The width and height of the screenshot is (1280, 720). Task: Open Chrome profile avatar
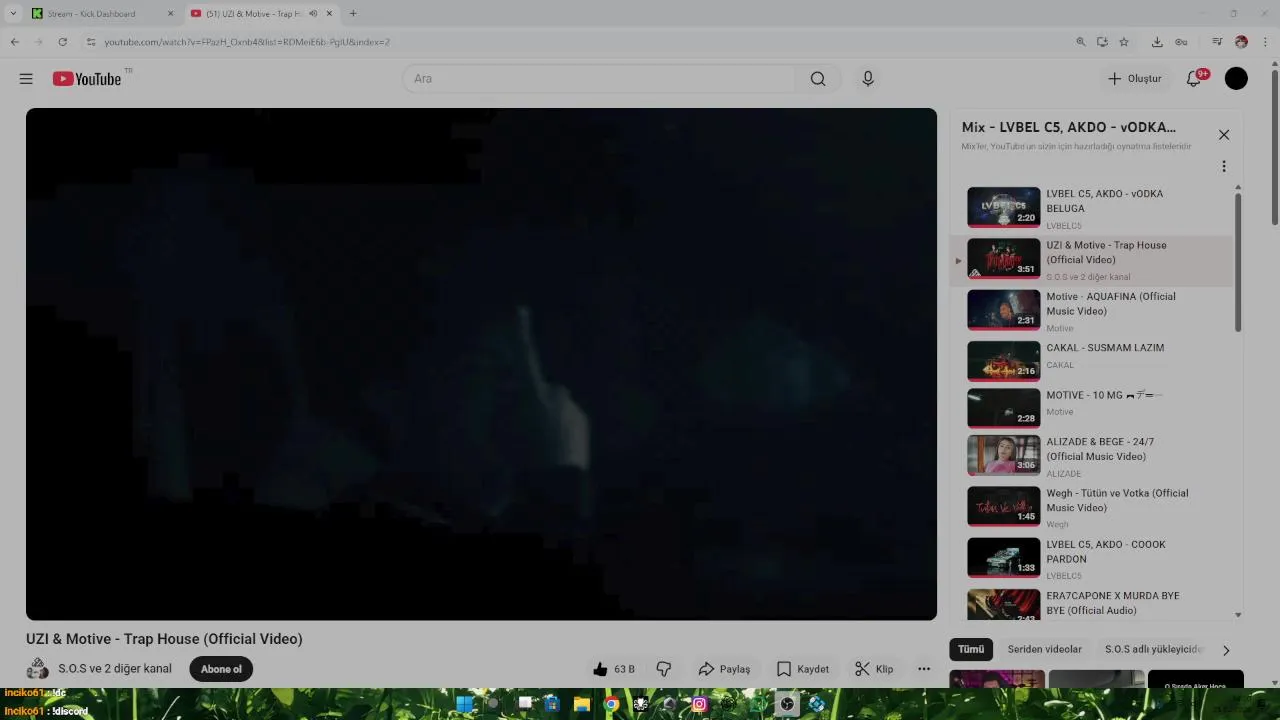click(1241, 42)
